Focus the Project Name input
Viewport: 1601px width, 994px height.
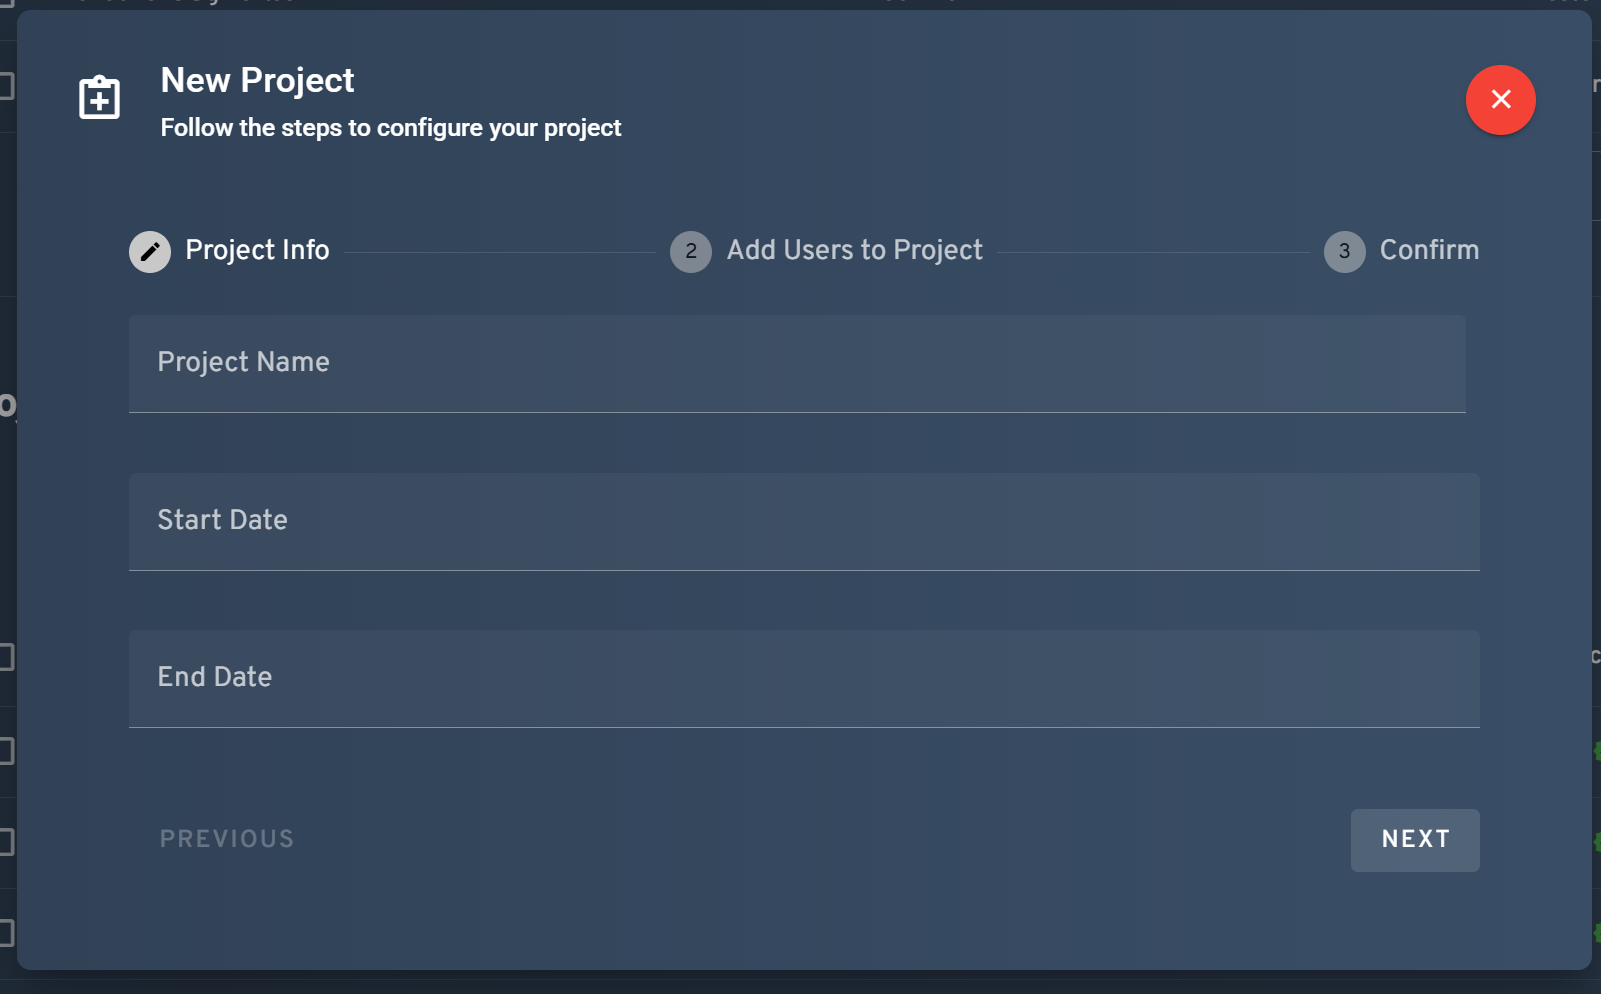pyautogui.click(x=797, y=363)
